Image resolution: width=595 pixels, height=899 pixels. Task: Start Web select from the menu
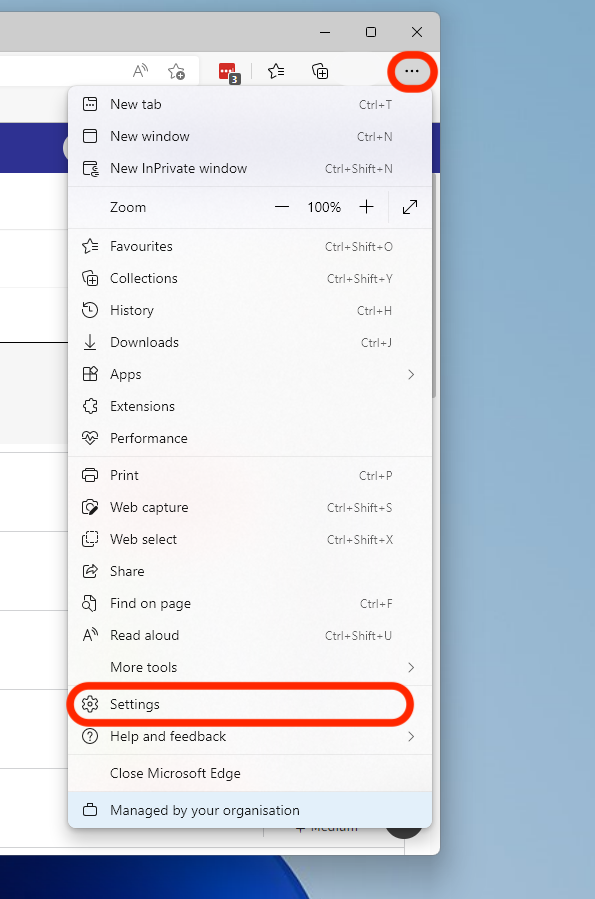tap(250, 540)
